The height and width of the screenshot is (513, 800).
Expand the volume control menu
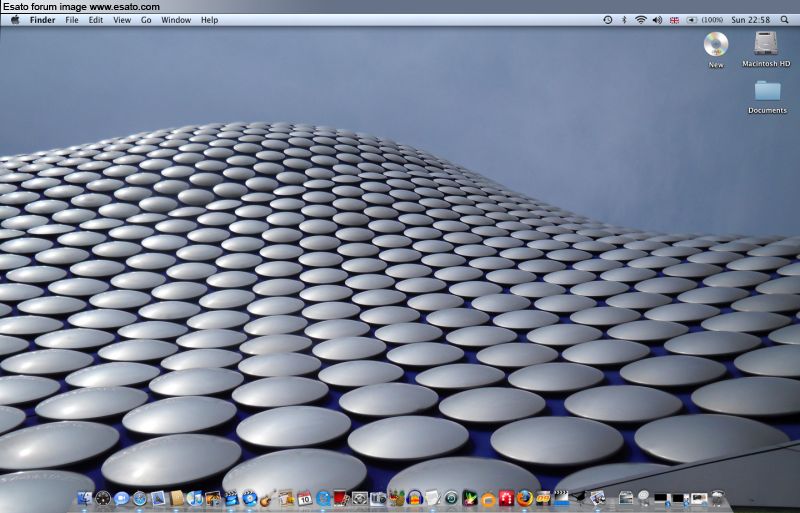click(657, 20)
